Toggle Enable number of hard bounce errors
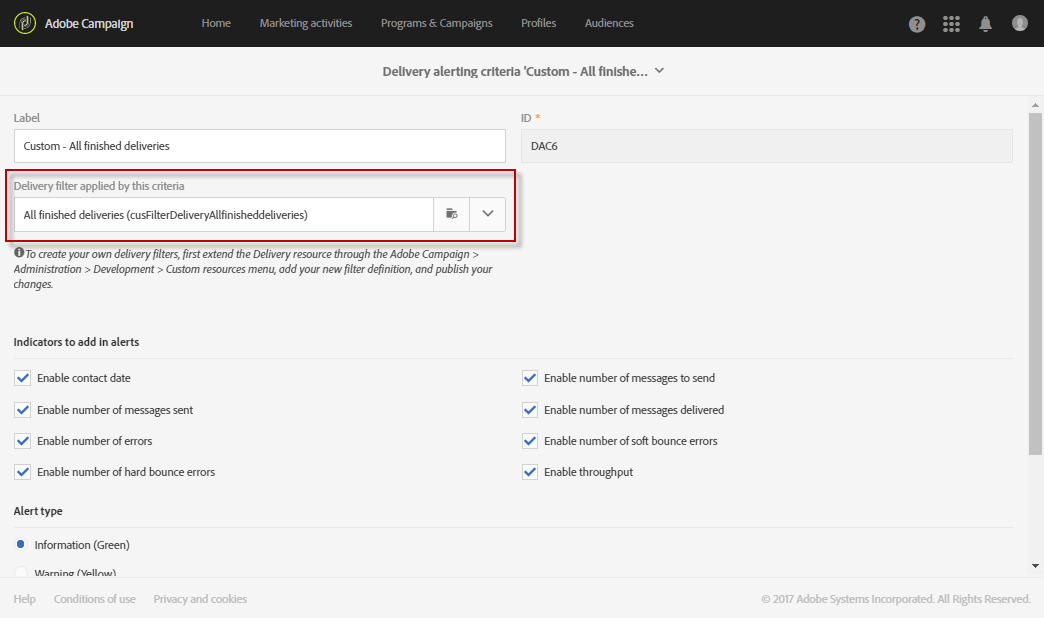This screenshot has width=1044, height=618. click(x=23, y=472)
